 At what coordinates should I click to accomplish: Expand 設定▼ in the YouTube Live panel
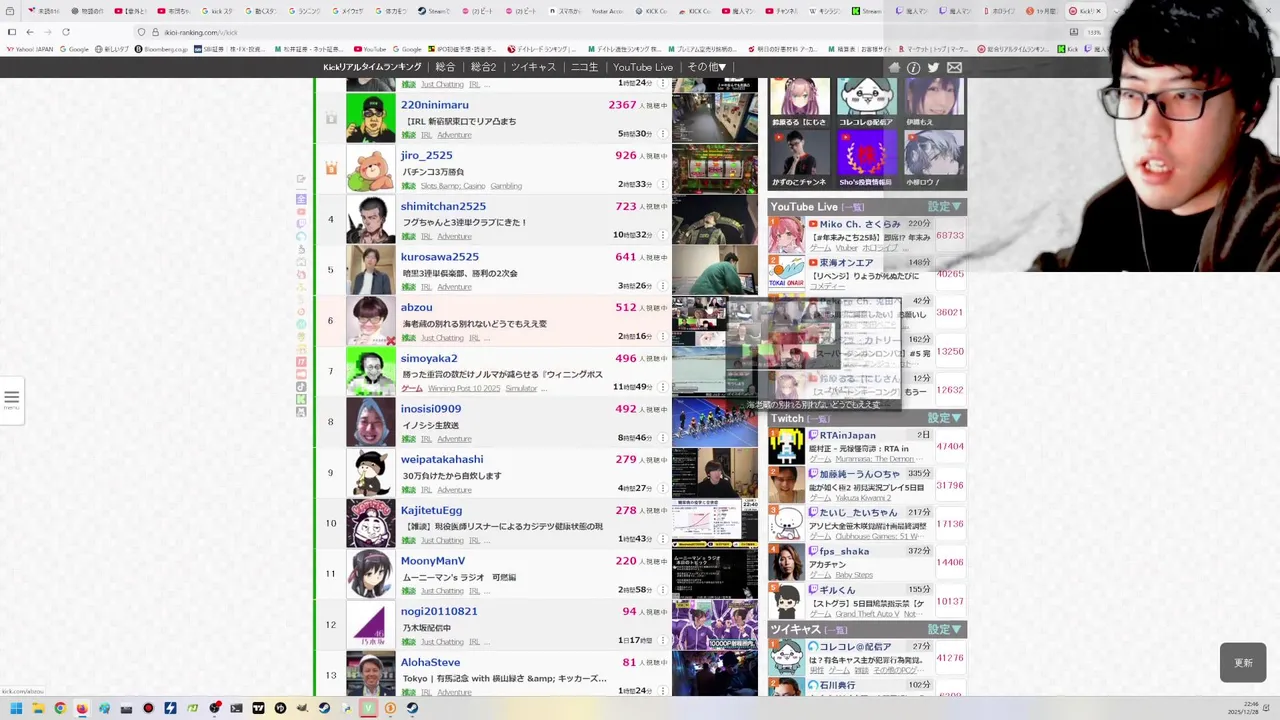(x=944, y=207)
